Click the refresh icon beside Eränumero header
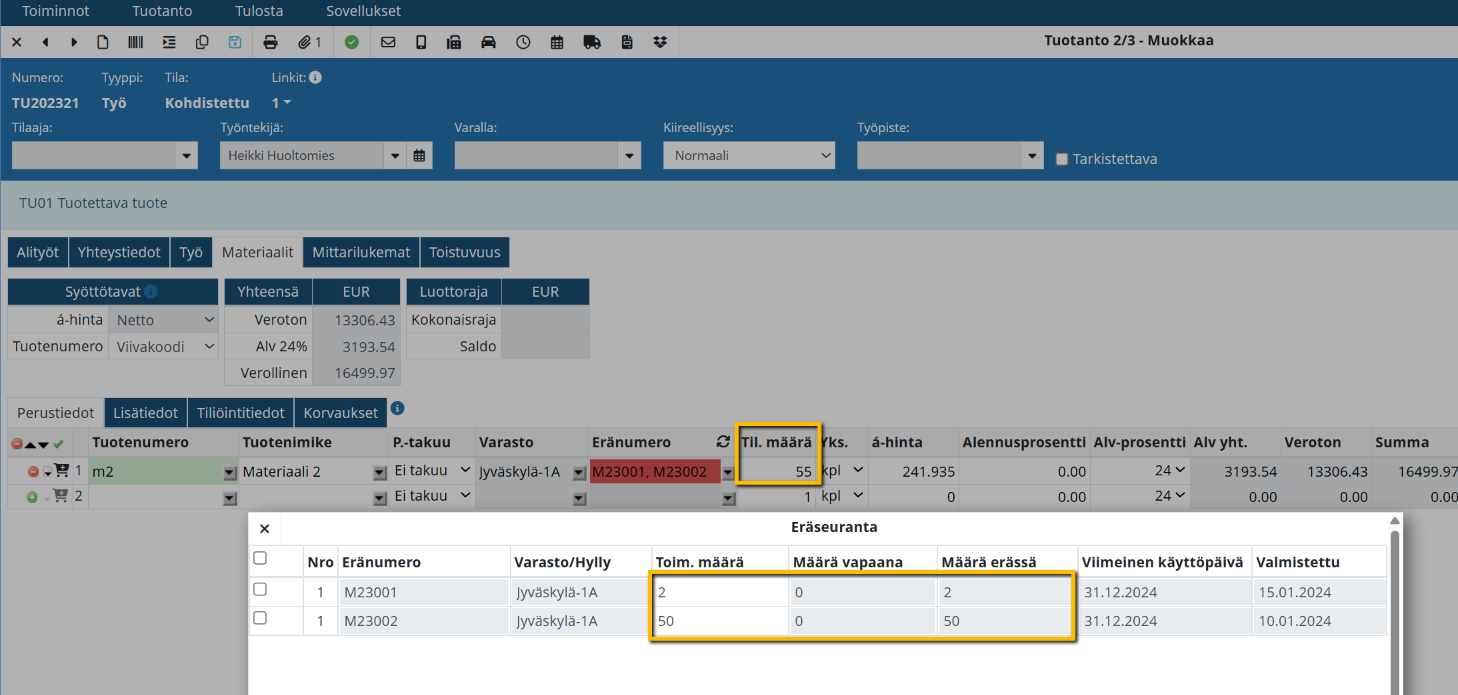 [x=723, y=442]
